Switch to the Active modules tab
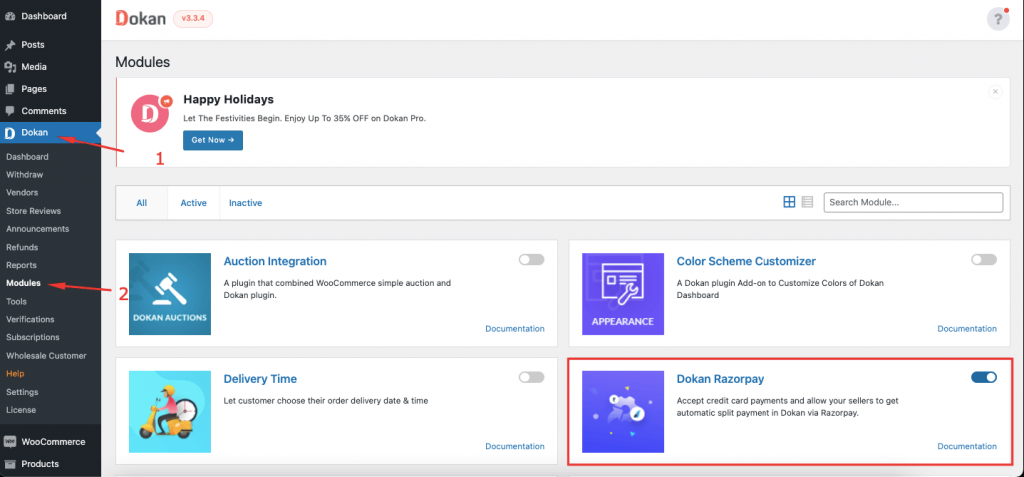This screenshot has width=1024, height=477. (193, 203)
